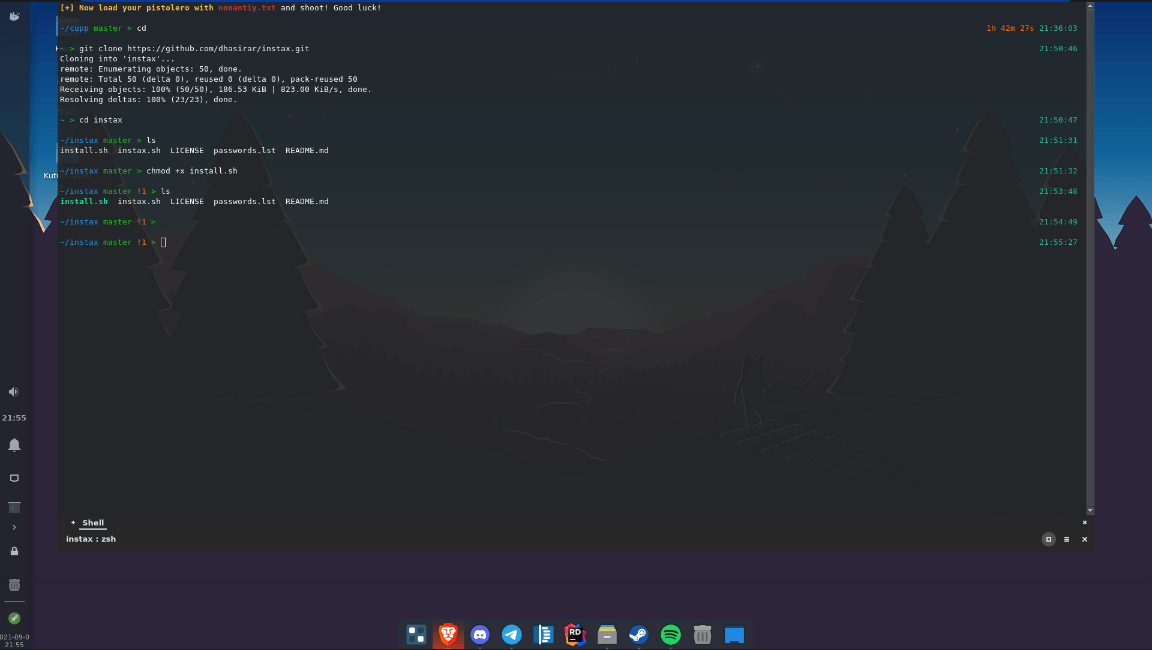Click the blue desktop icon in dock

(734, 635)
